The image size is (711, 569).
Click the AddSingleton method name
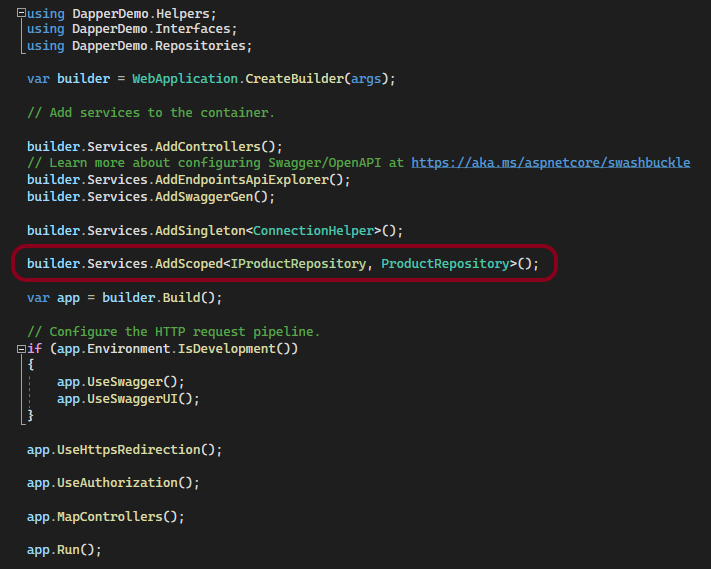tap(200, 231)
